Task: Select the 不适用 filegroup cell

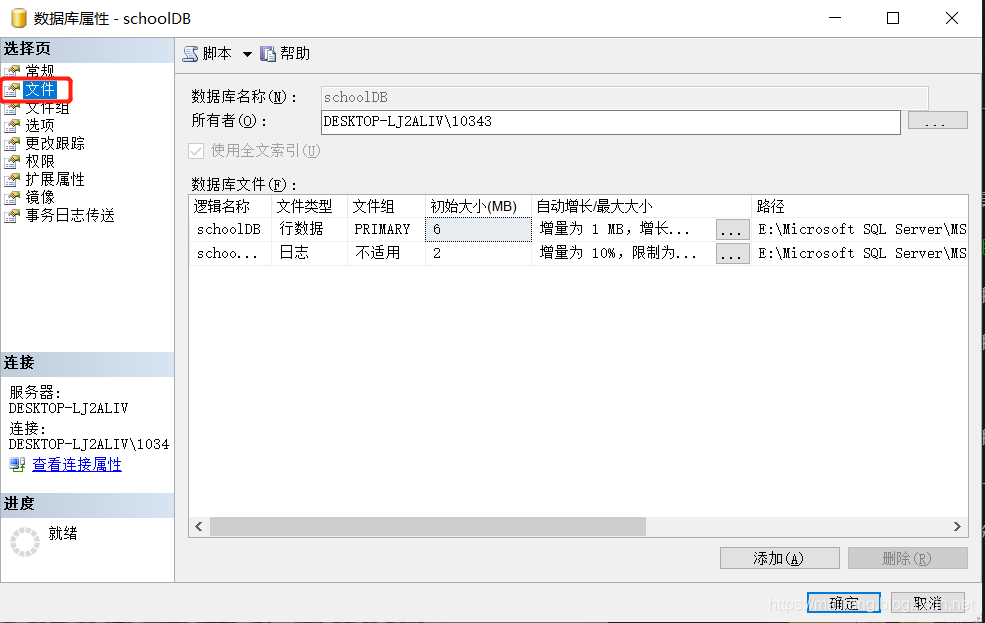Action: (x=386, y=253)
